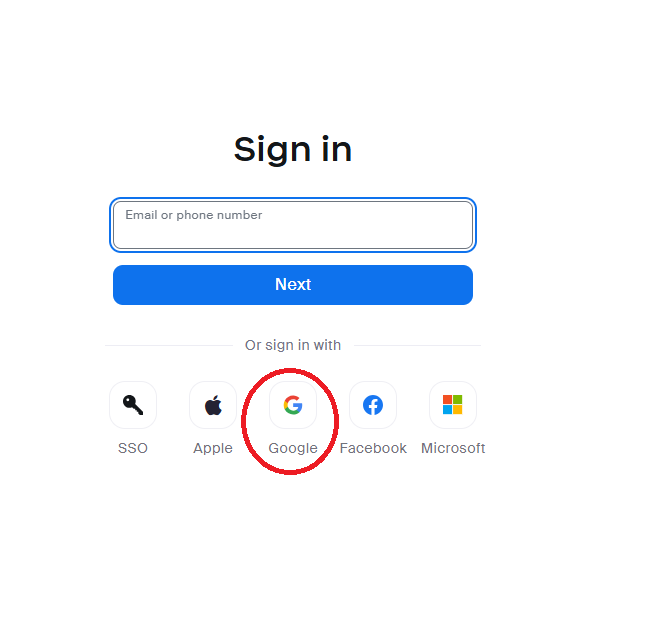
Task: Click the divider line left of 'Or sign in with'
Action: 169,346
